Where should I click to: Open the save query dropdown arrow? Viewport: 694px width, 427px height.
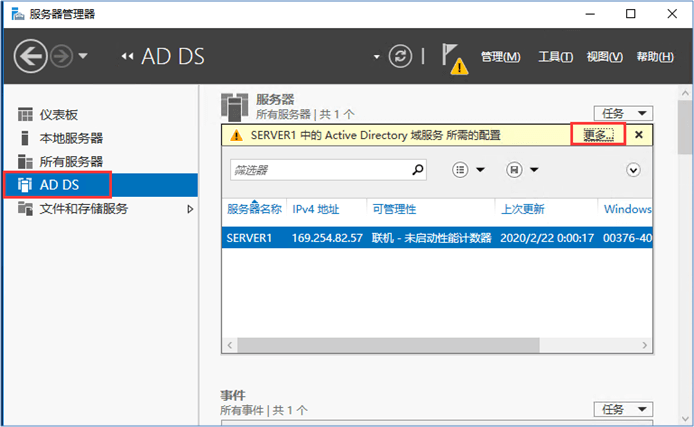pyautogui.click(x=534, y=169)
